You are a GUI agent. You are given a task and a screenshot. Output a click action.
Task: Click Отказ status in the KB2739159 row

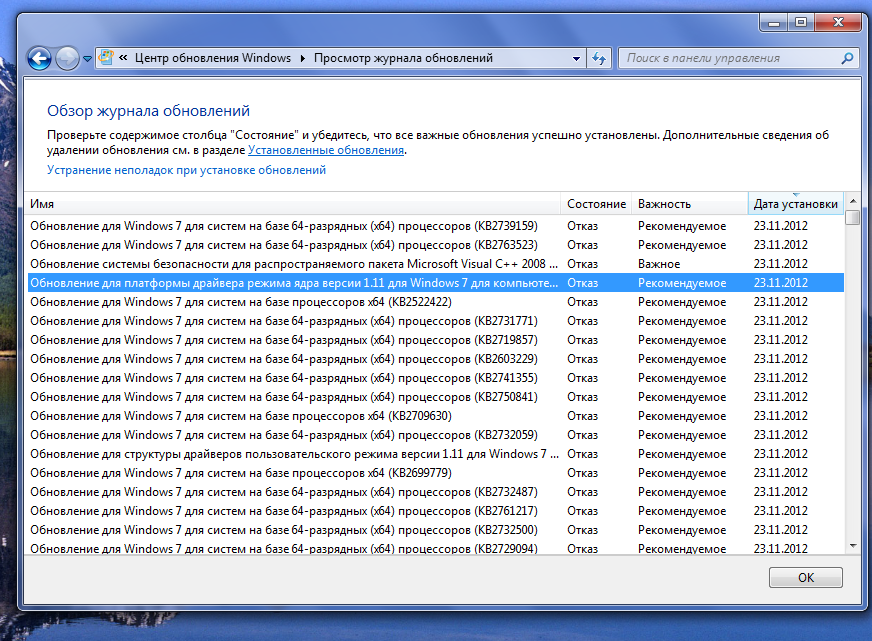click(x=582, y=226)
